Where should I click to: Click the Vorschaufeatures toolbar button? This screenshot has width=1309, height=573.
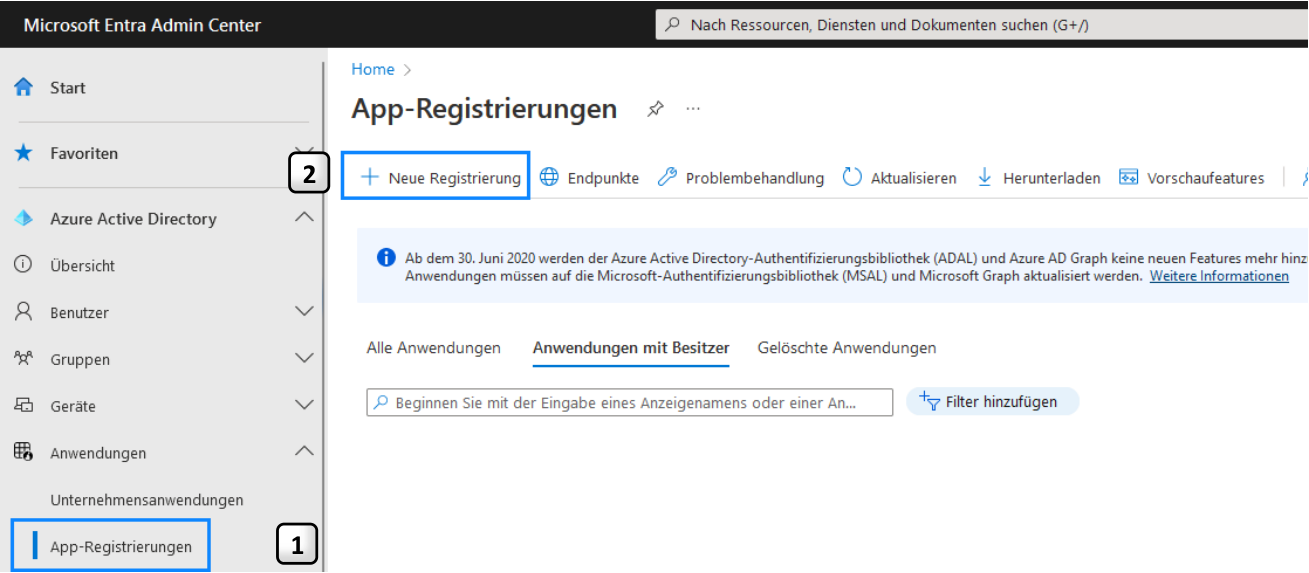point(1192,177)
